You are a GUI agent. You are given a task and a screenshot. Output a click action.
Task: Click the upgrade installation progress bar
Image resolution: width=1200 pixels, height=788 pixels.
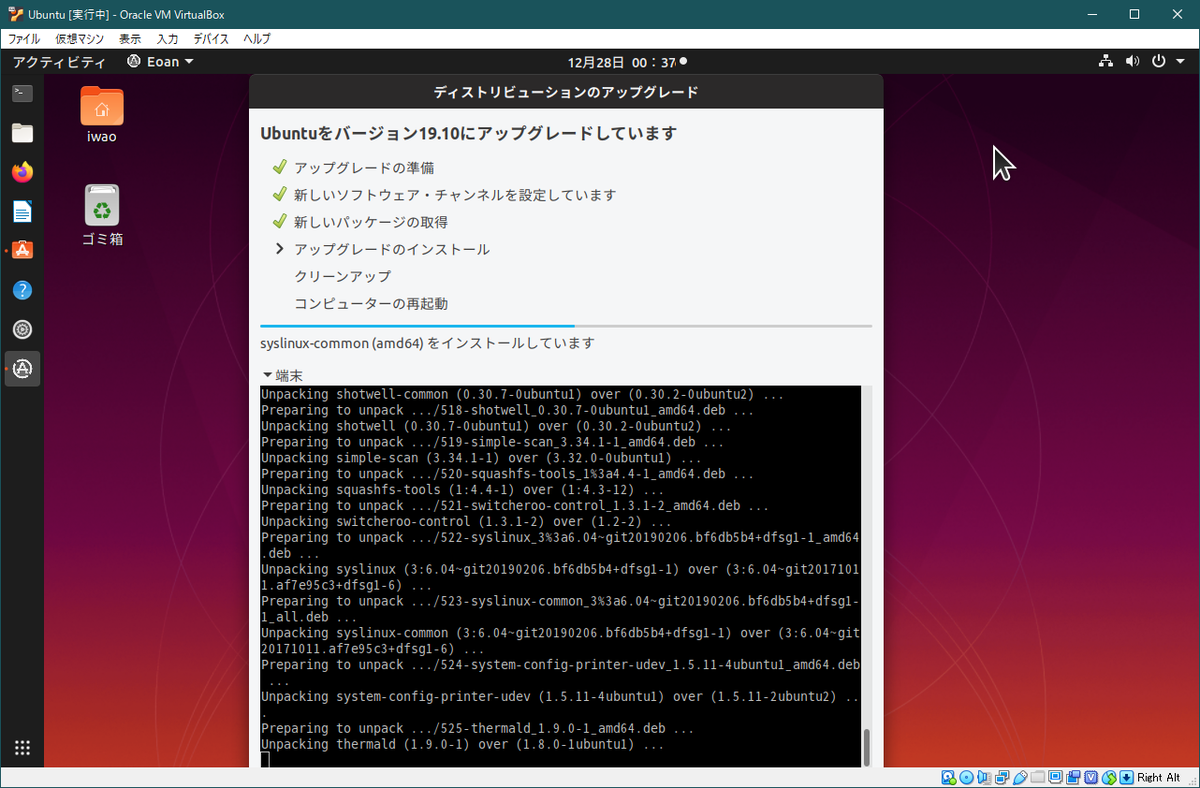coord(566,326)
